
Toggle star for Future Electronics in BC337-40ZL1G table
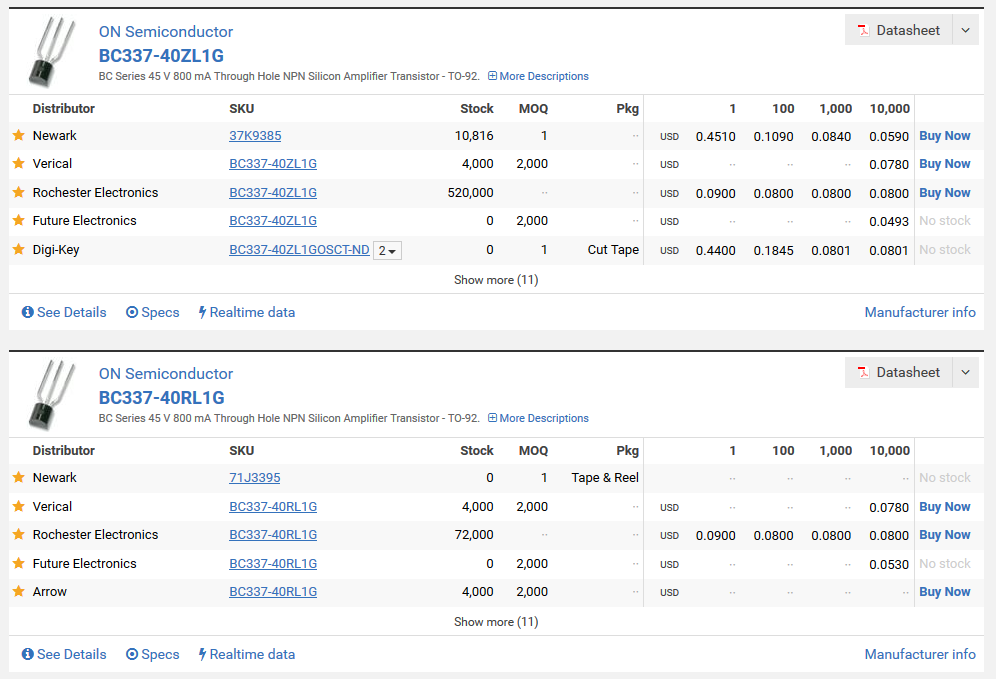[18, 220]
